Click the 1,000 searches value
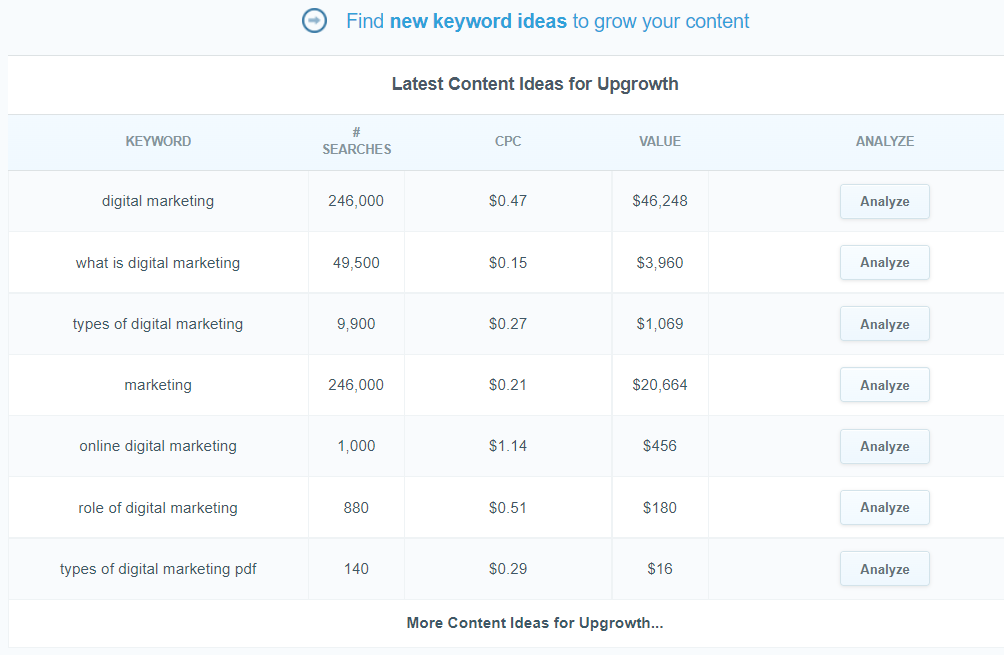The height and width of the screenshot is (655, 1004). pos(356,446)
